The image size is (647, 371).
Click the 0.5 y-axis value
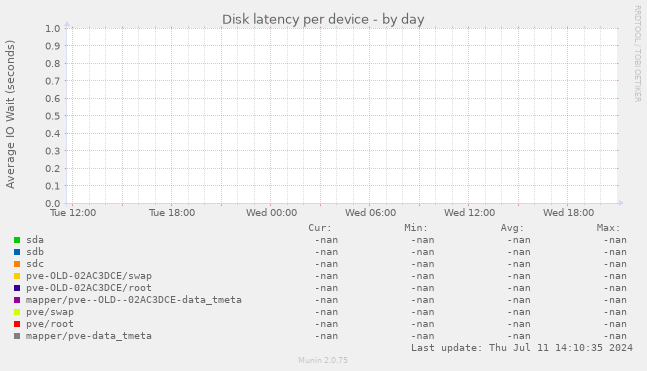(53, 116)
